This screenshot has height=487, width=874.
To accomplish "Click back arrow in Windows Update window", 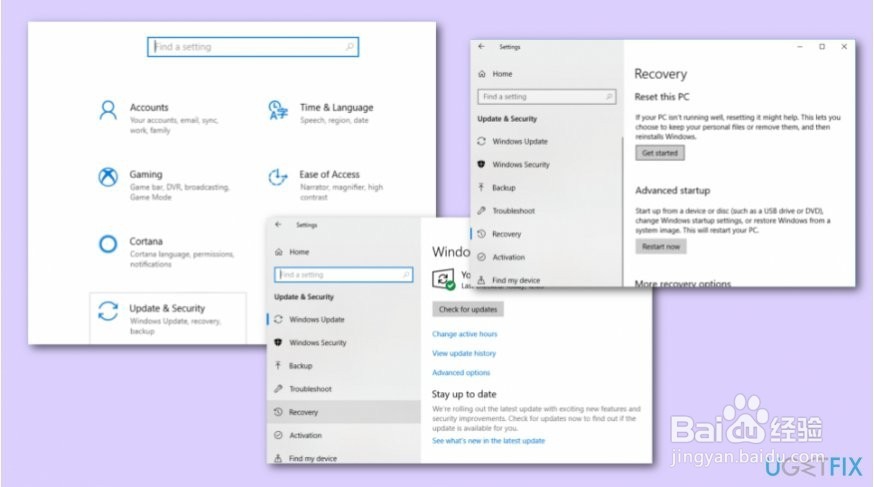I will click(278, 225).
